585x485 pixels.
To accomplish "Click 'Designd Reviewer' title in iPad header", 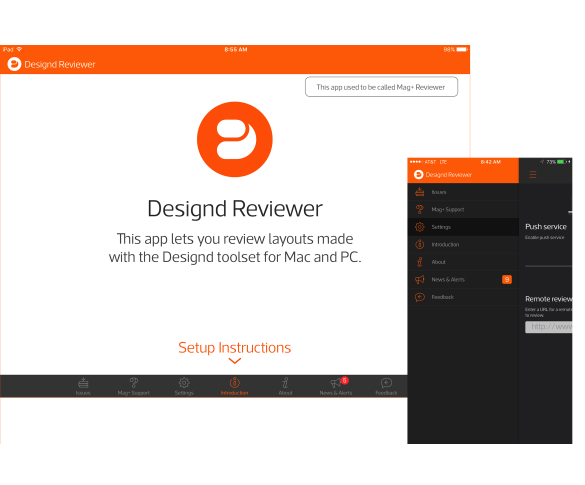I will 60,65.
